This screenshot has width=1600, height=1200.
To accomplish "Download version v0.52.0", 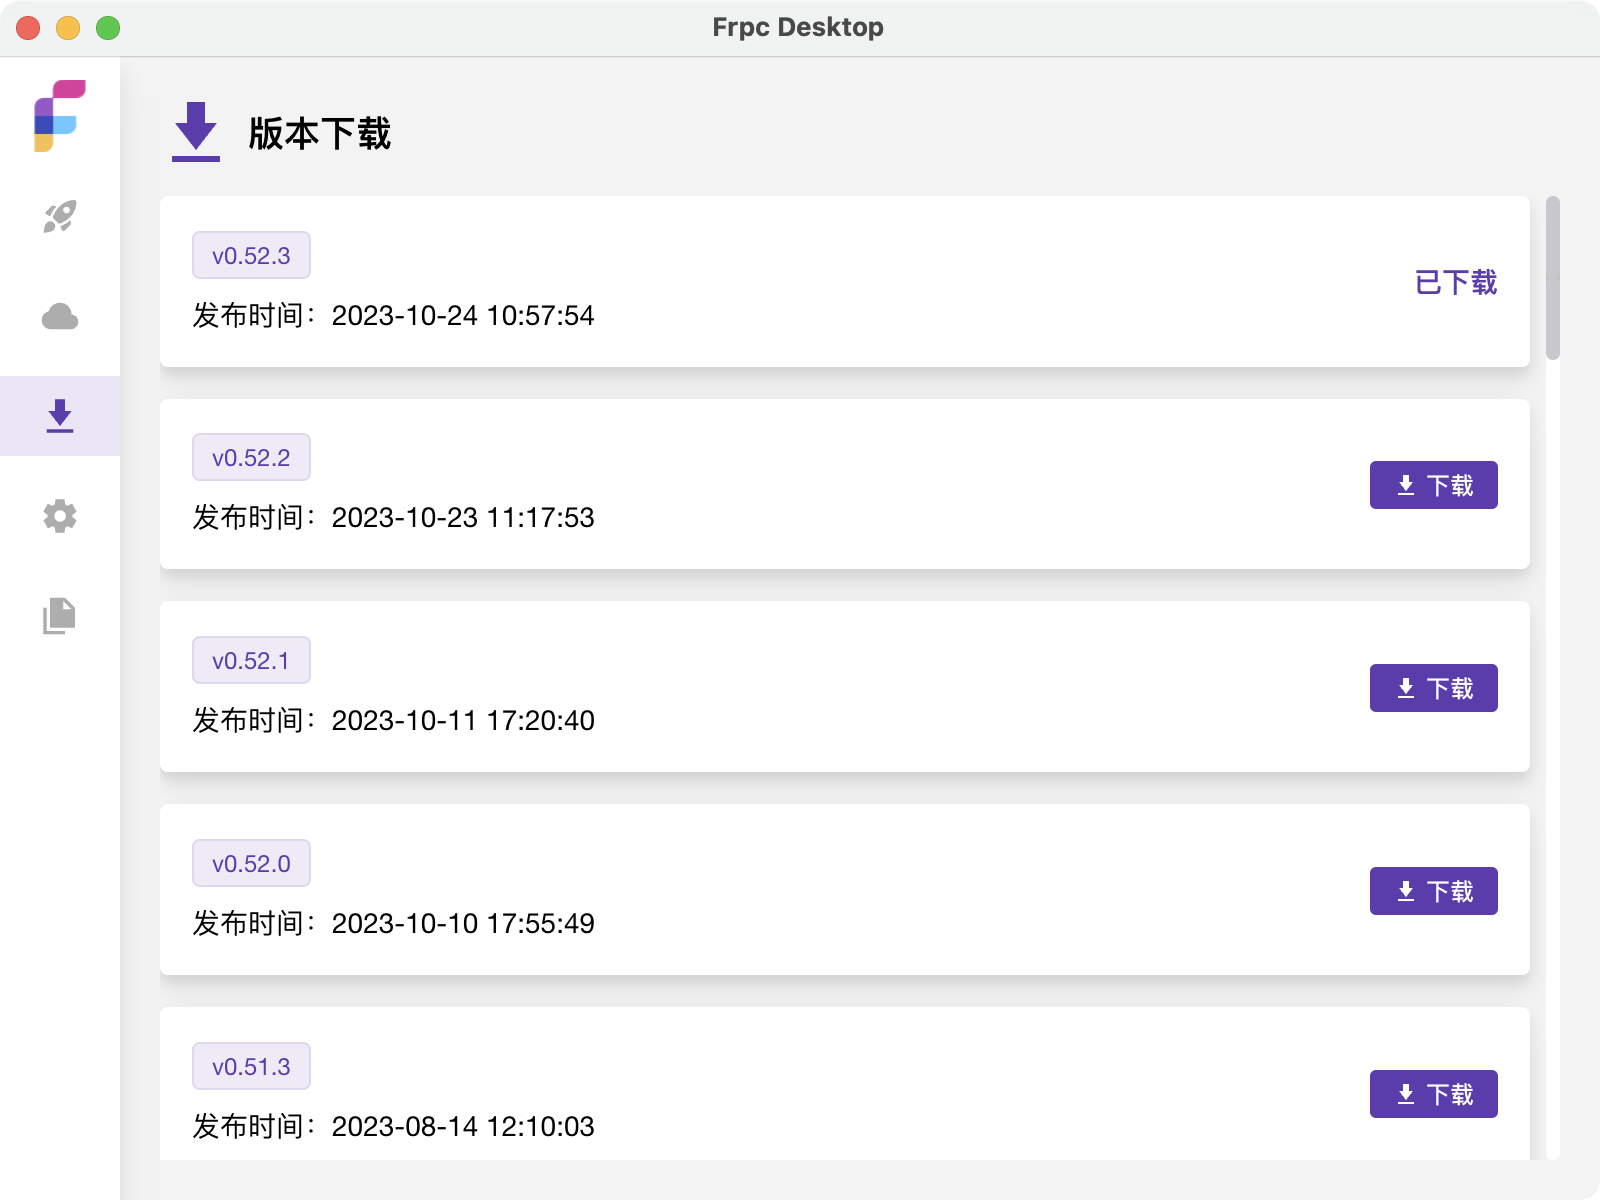I will point(1433,891).
